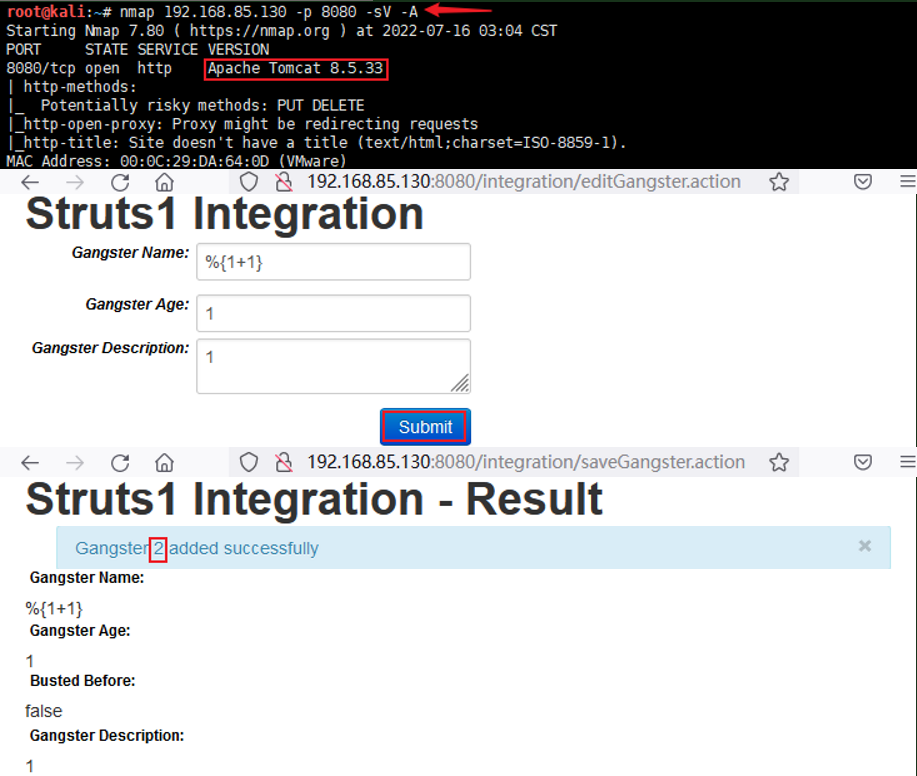917x776 pixels.
Task: Save saveGangster page to Pocket
Action: [x=863, y=462]
